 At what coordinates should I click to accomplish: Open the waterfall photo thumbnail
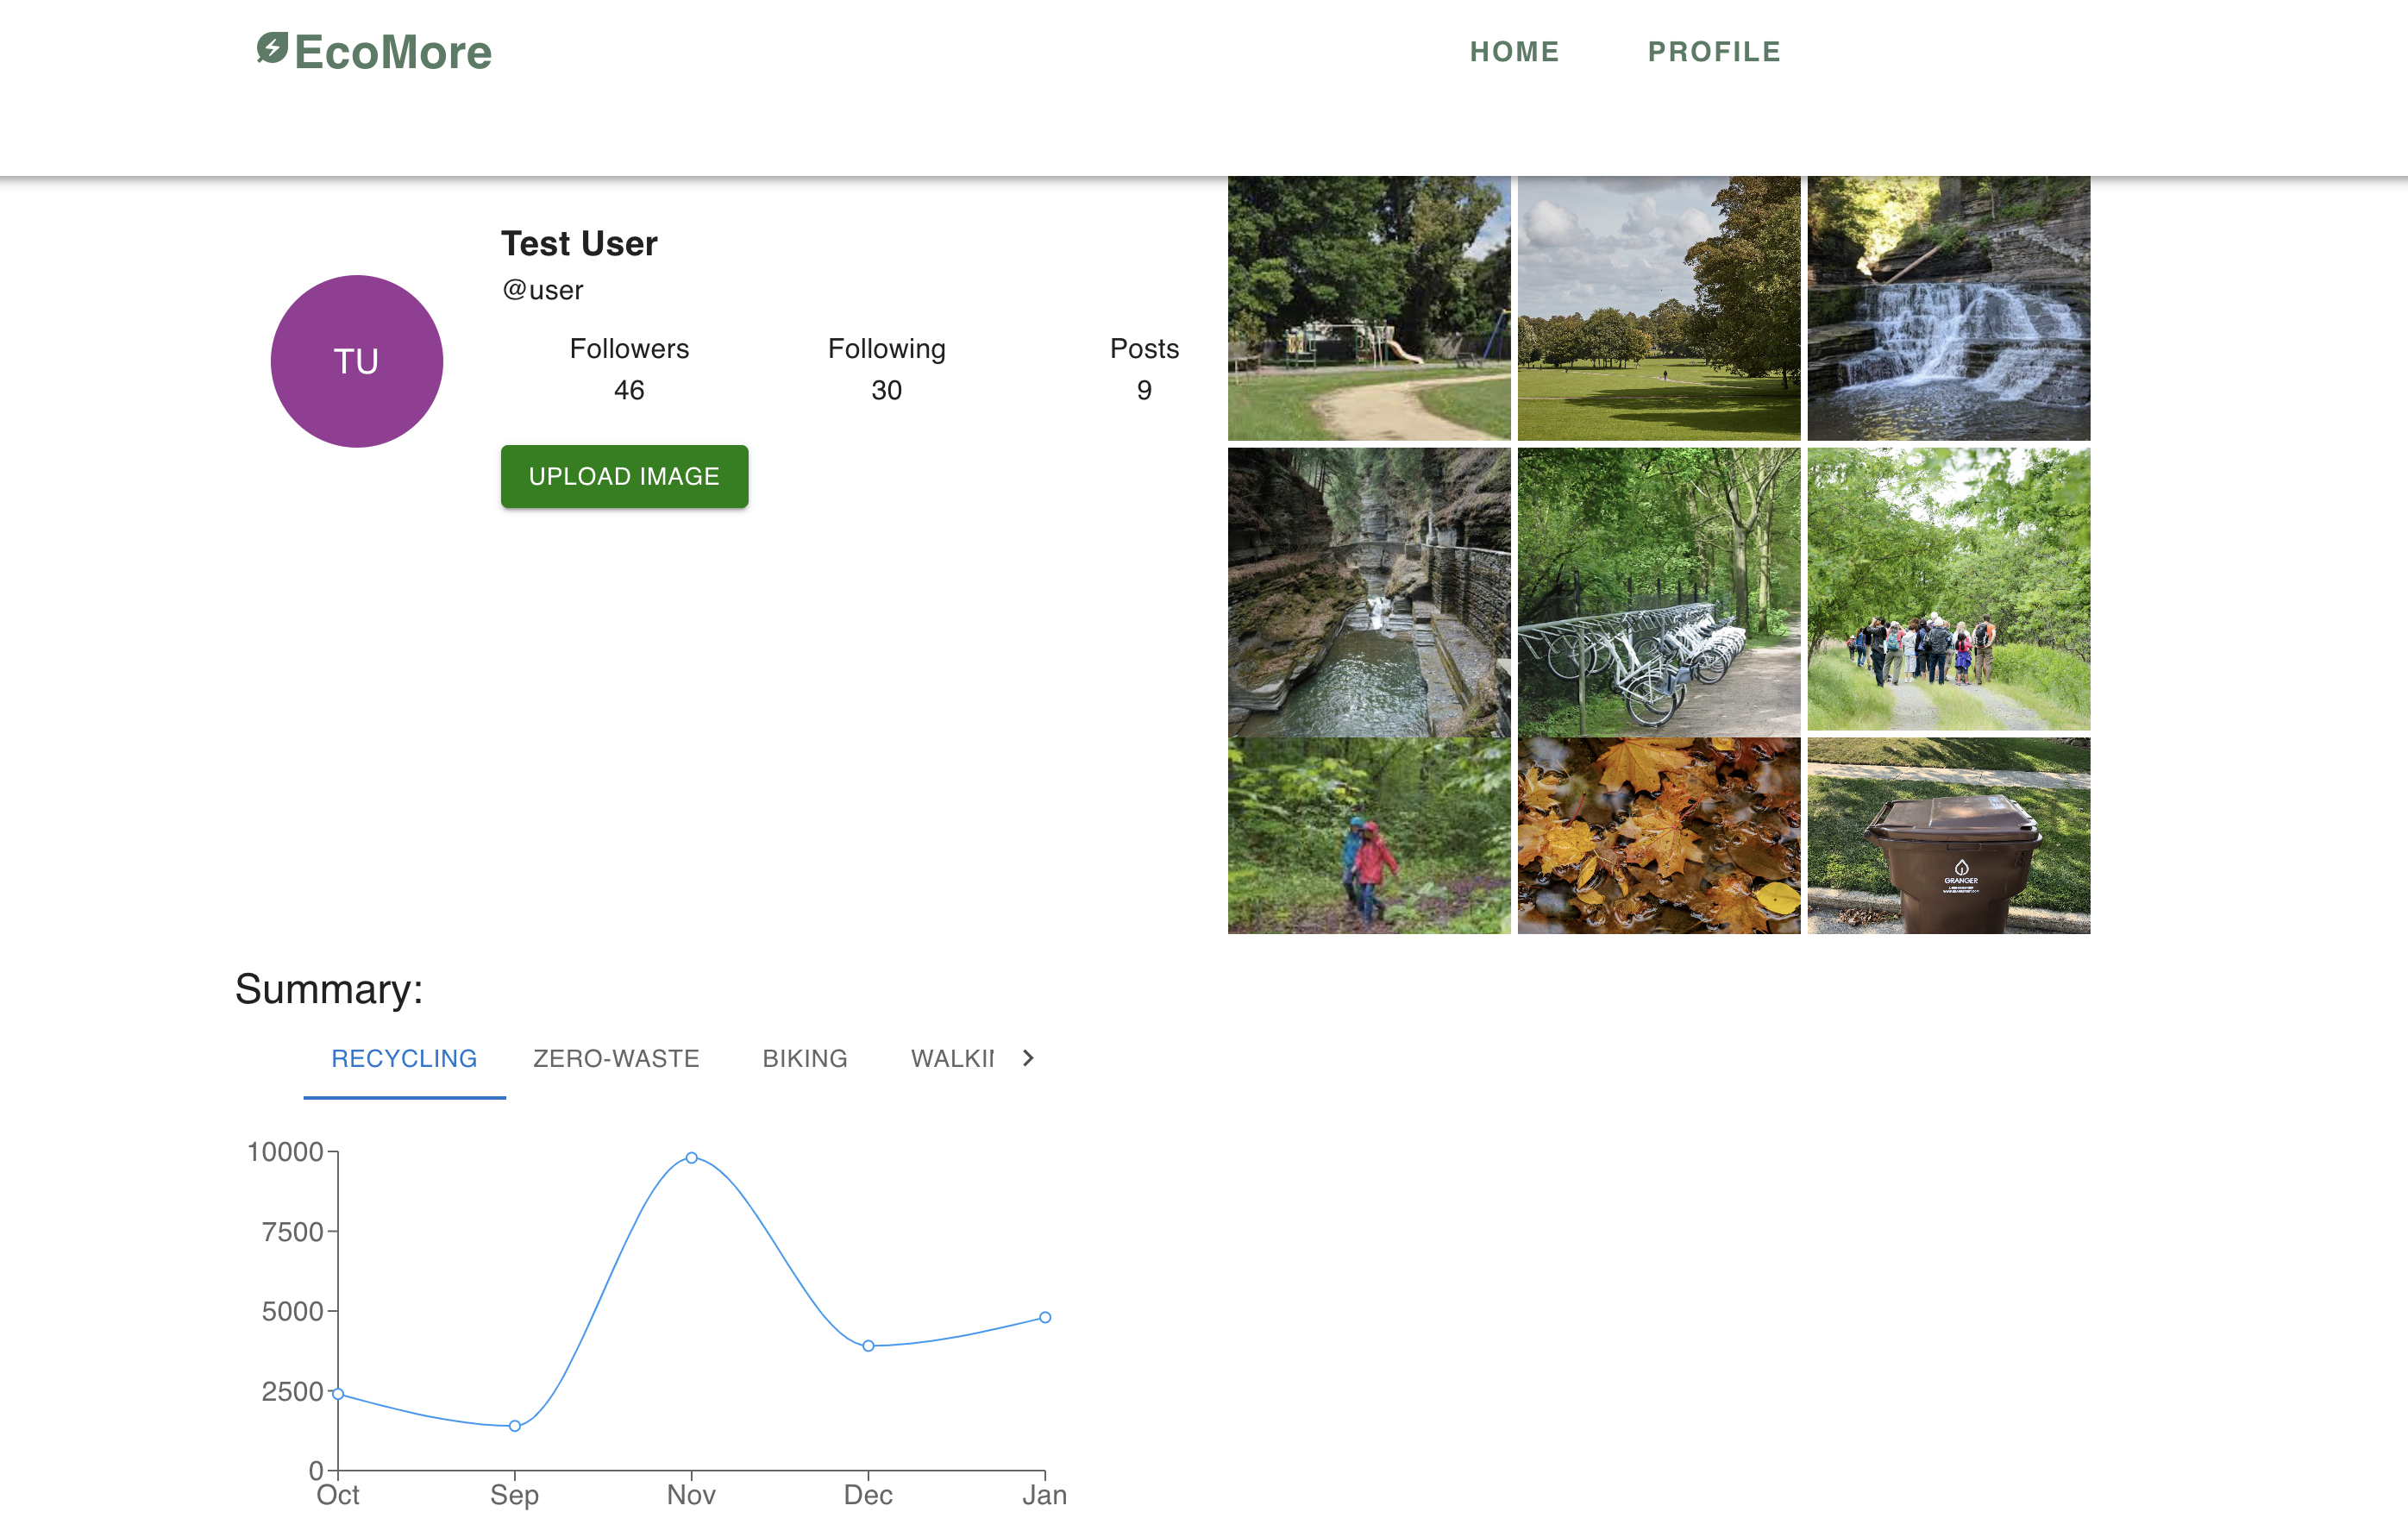point(1948,308)
